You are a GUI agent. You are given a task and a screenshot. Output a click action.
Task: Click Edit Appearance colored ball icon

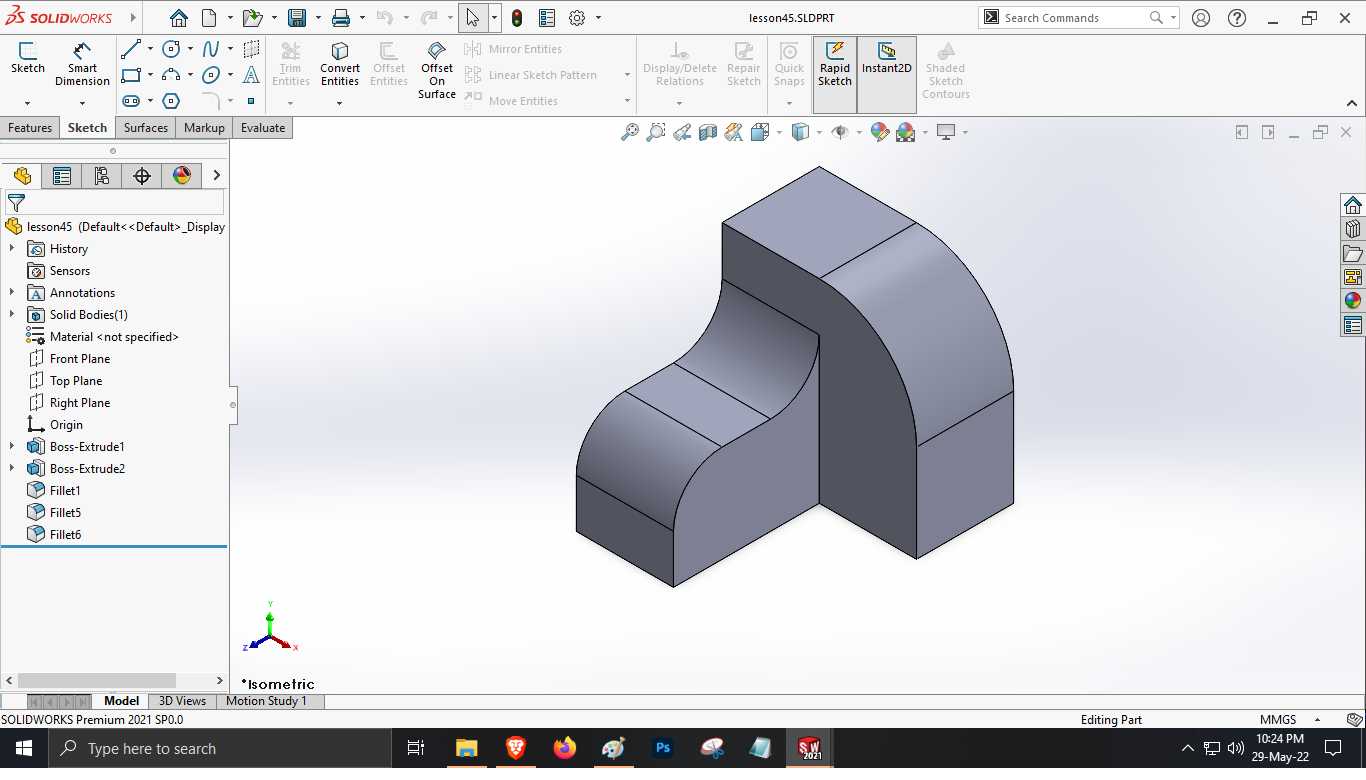coord(880,132)
